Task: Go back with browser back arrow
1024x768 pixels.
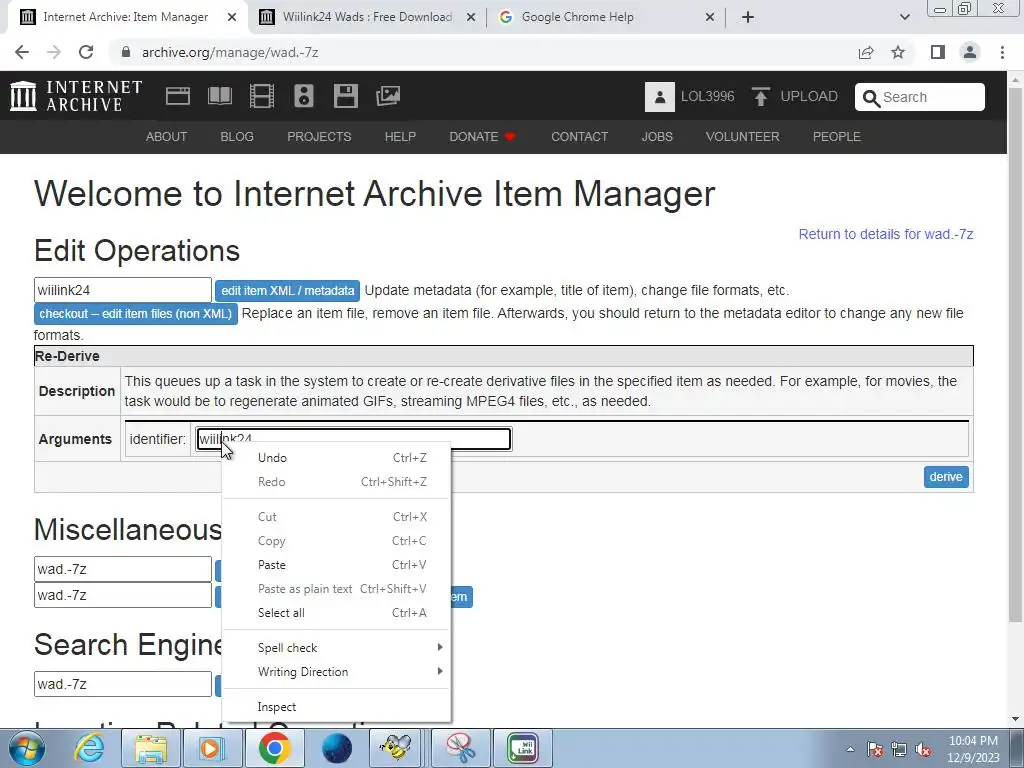Action: (22, 52)
